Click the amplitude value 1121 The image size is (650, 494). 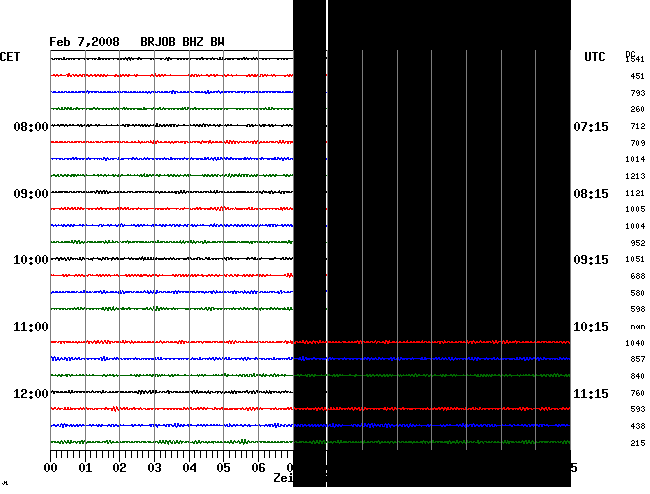tap(635, 193)
